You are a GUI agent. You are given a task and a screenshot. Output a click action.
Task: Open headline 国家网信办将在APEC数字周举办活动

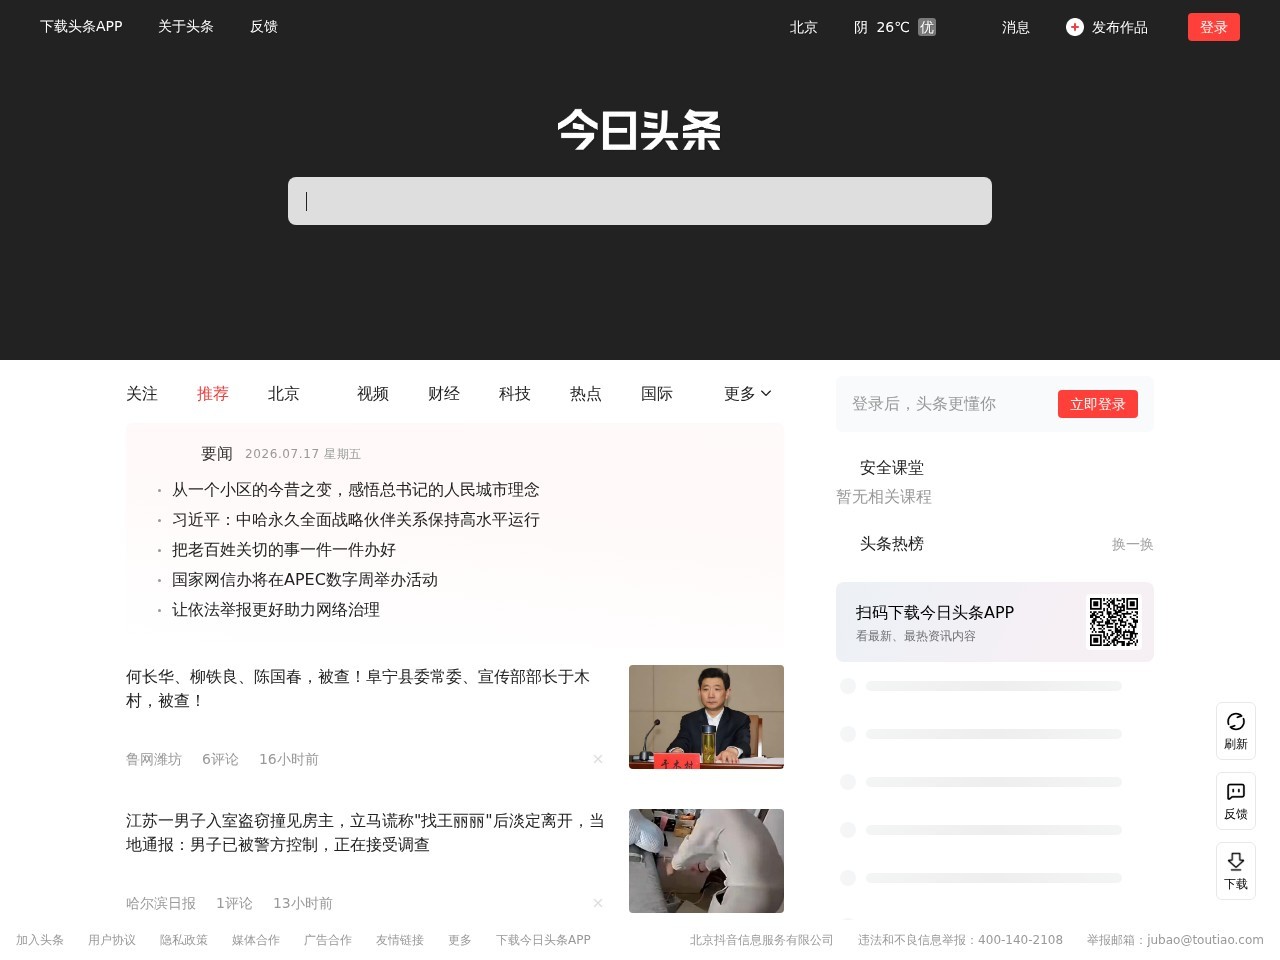click(x=305, y=580)
